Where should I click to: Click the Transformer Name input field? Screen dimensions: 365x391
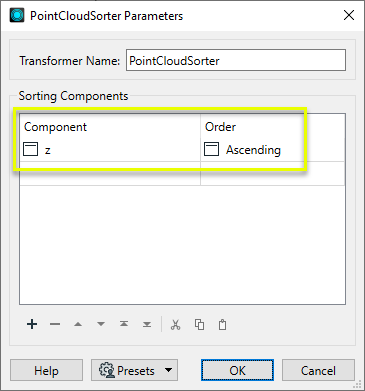(x=236, y=60)
